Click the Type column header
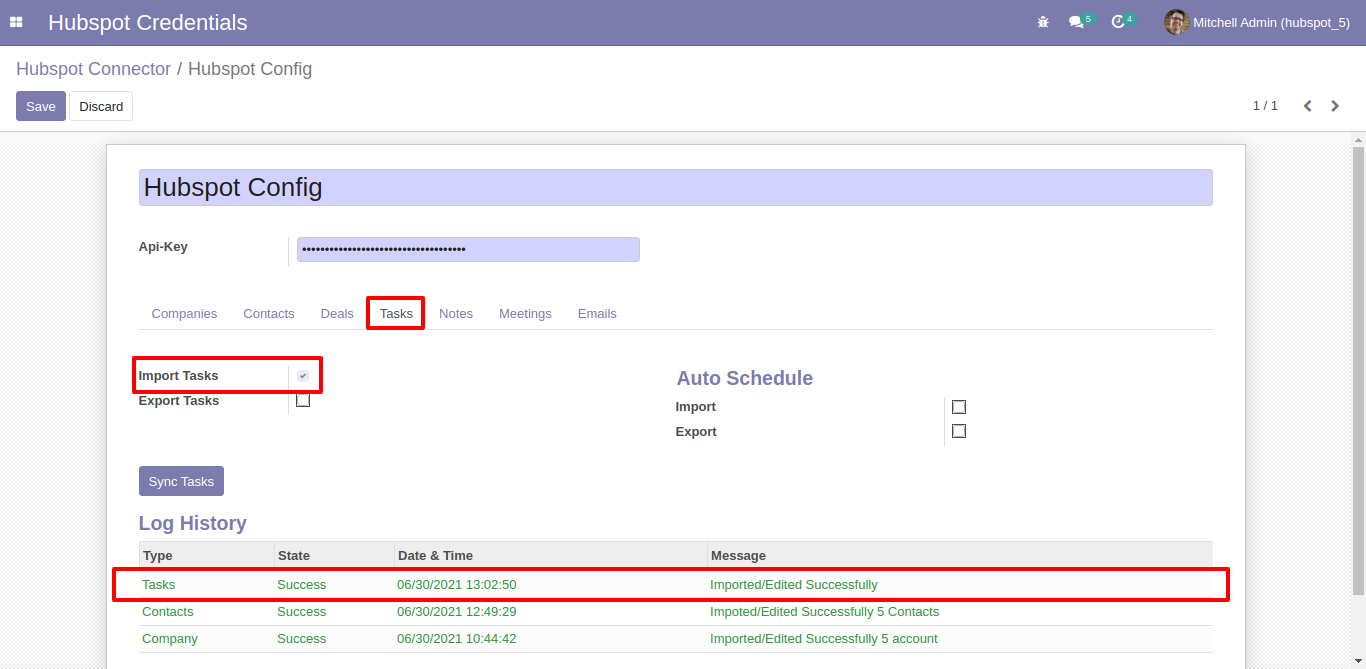The height and width of the screenshot is (669, 1366). pyautogui.click(x=206, y=555)
